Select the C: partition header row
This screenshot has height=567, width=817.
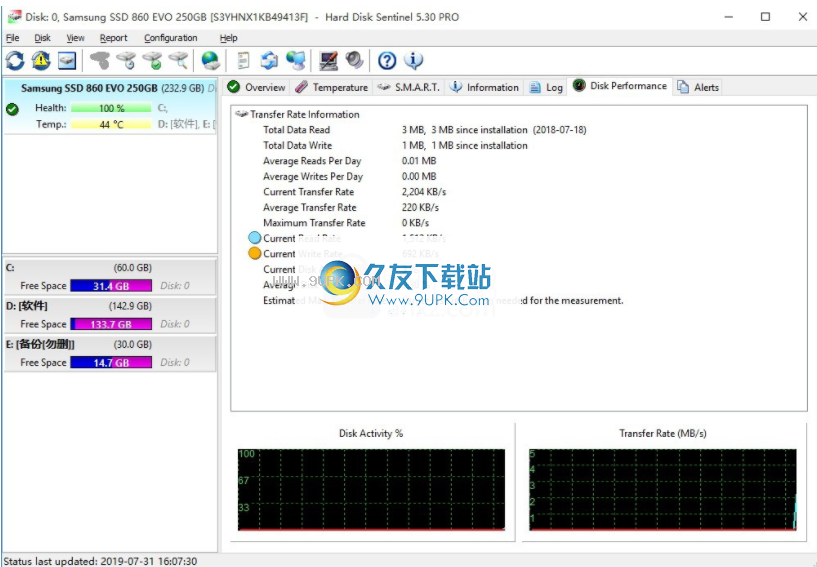coord(110,268)
